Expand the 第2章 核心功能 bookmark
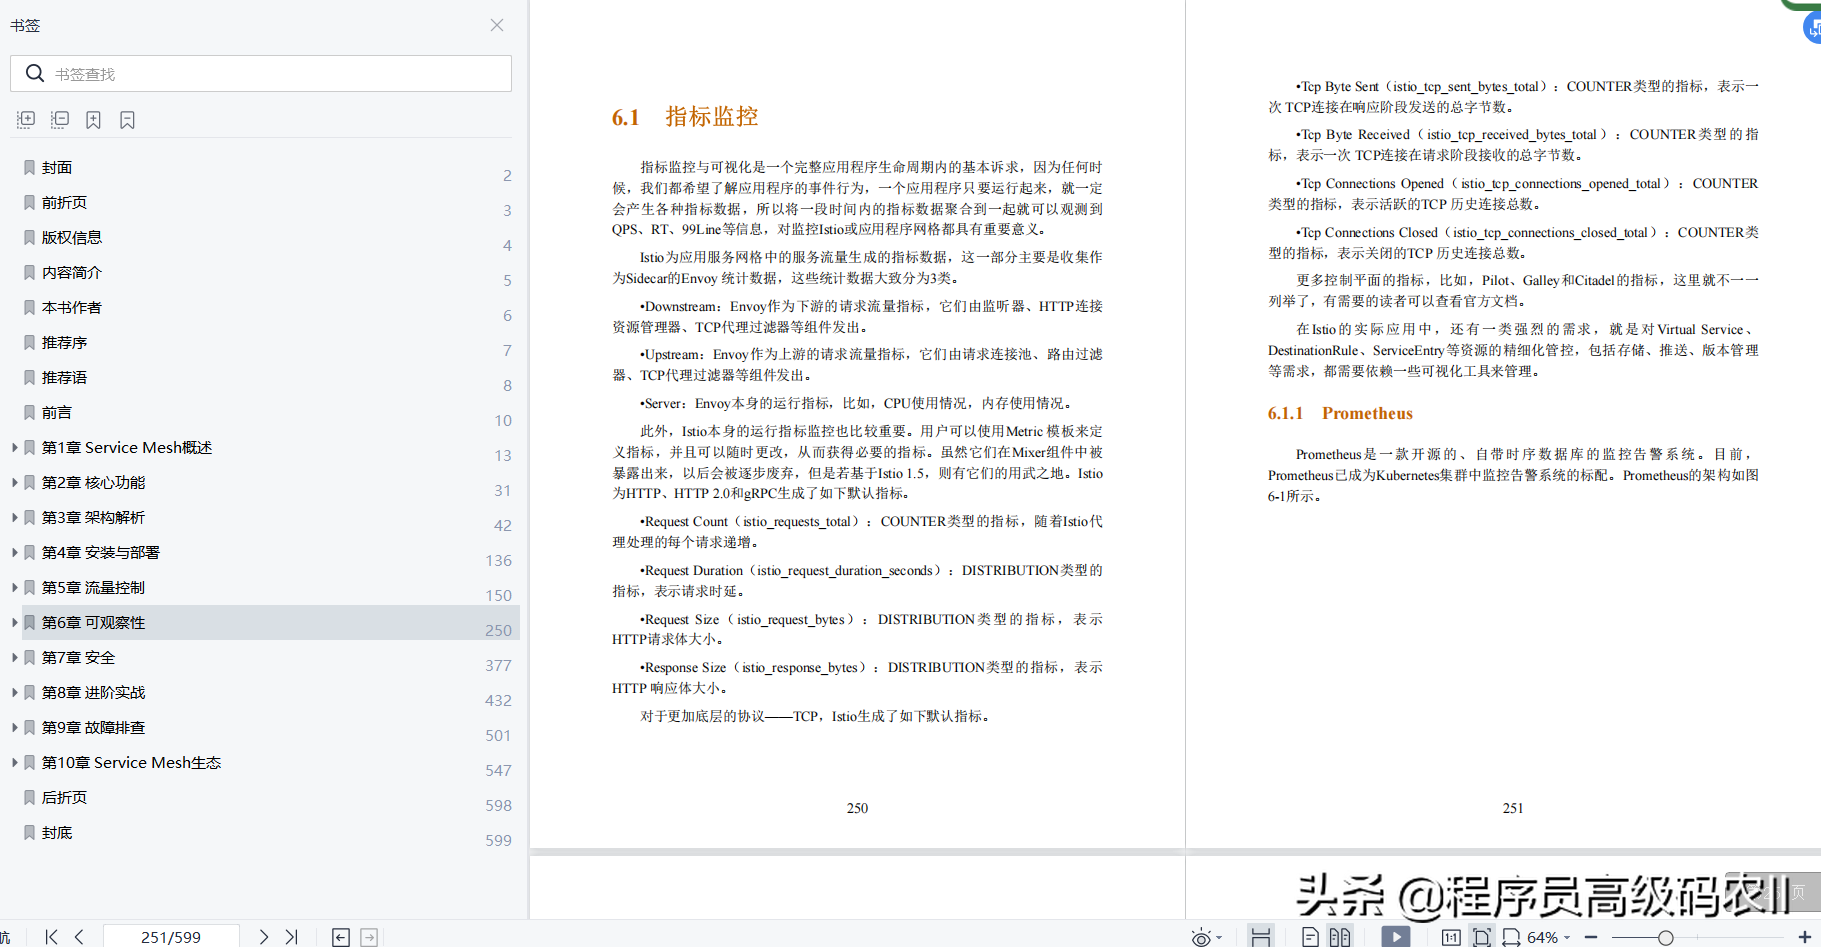The image size is (1821, 947). (x=14, y=482)
